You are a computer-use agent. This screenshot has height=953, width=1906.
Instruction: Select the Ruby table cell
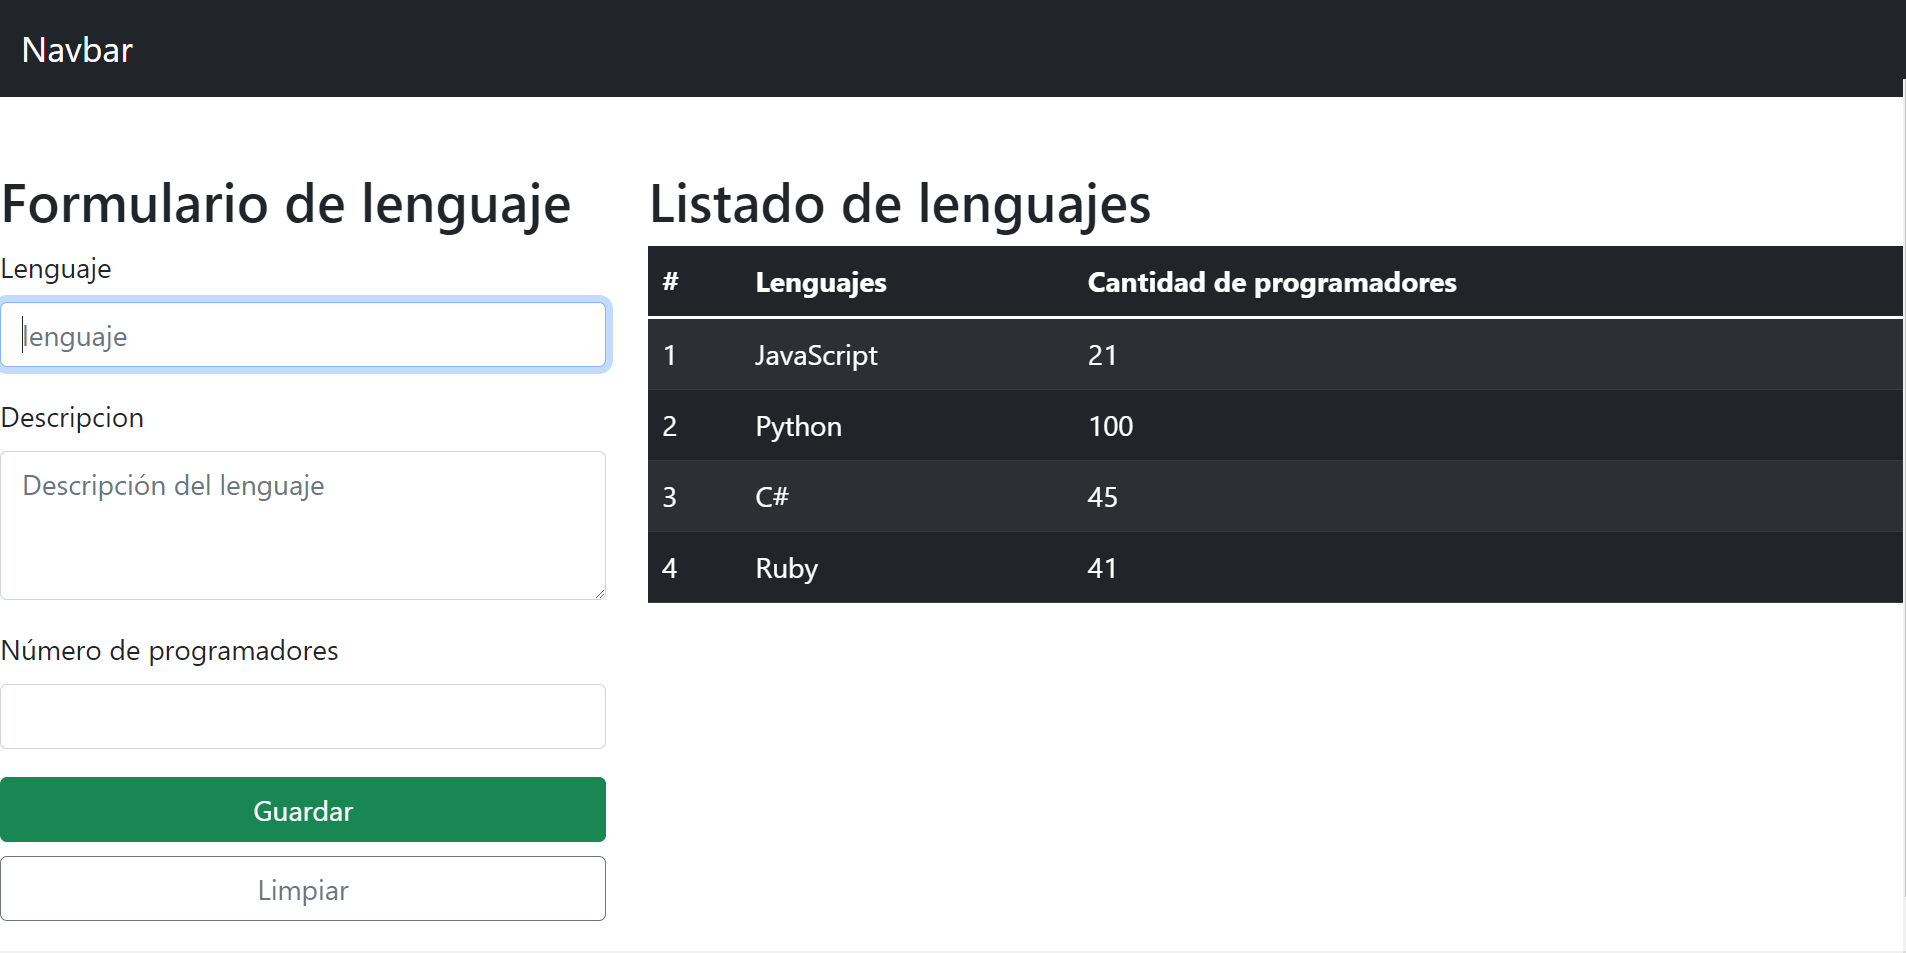786,568
